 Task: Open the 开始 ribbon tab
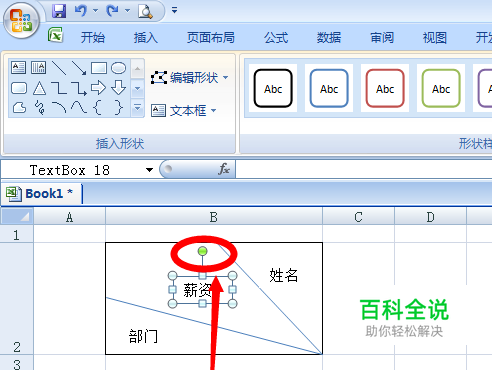tap(93, 38)
